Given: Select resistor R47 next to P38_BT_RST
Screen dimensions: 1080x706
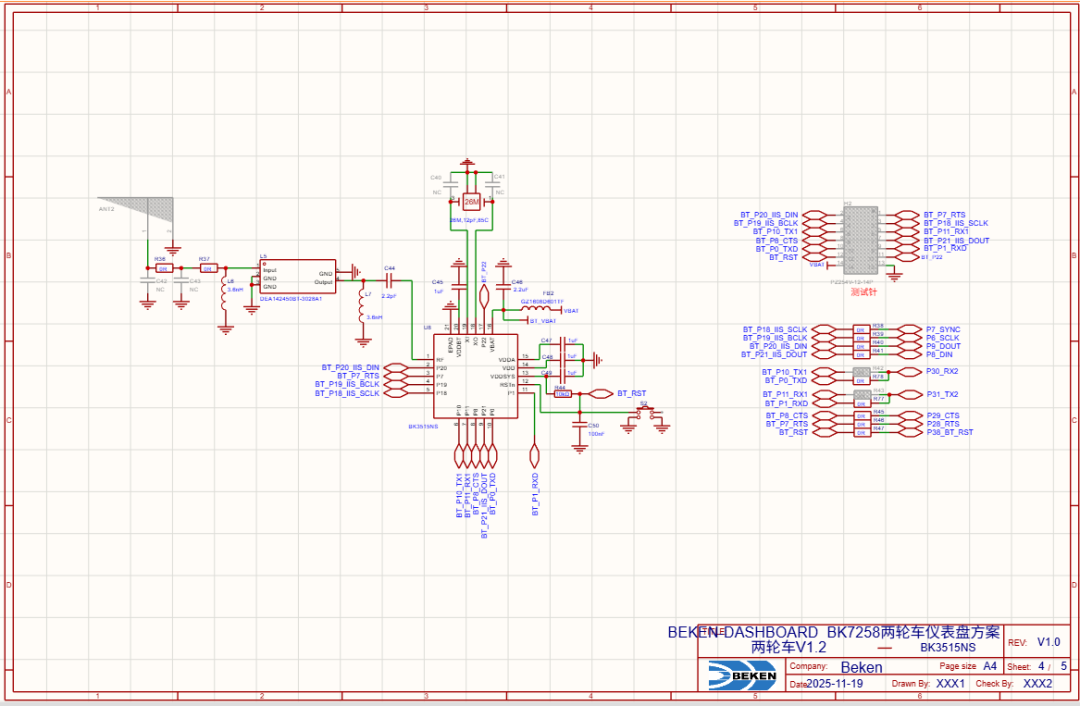Looking at the screenshot, I should coord(860,433).
